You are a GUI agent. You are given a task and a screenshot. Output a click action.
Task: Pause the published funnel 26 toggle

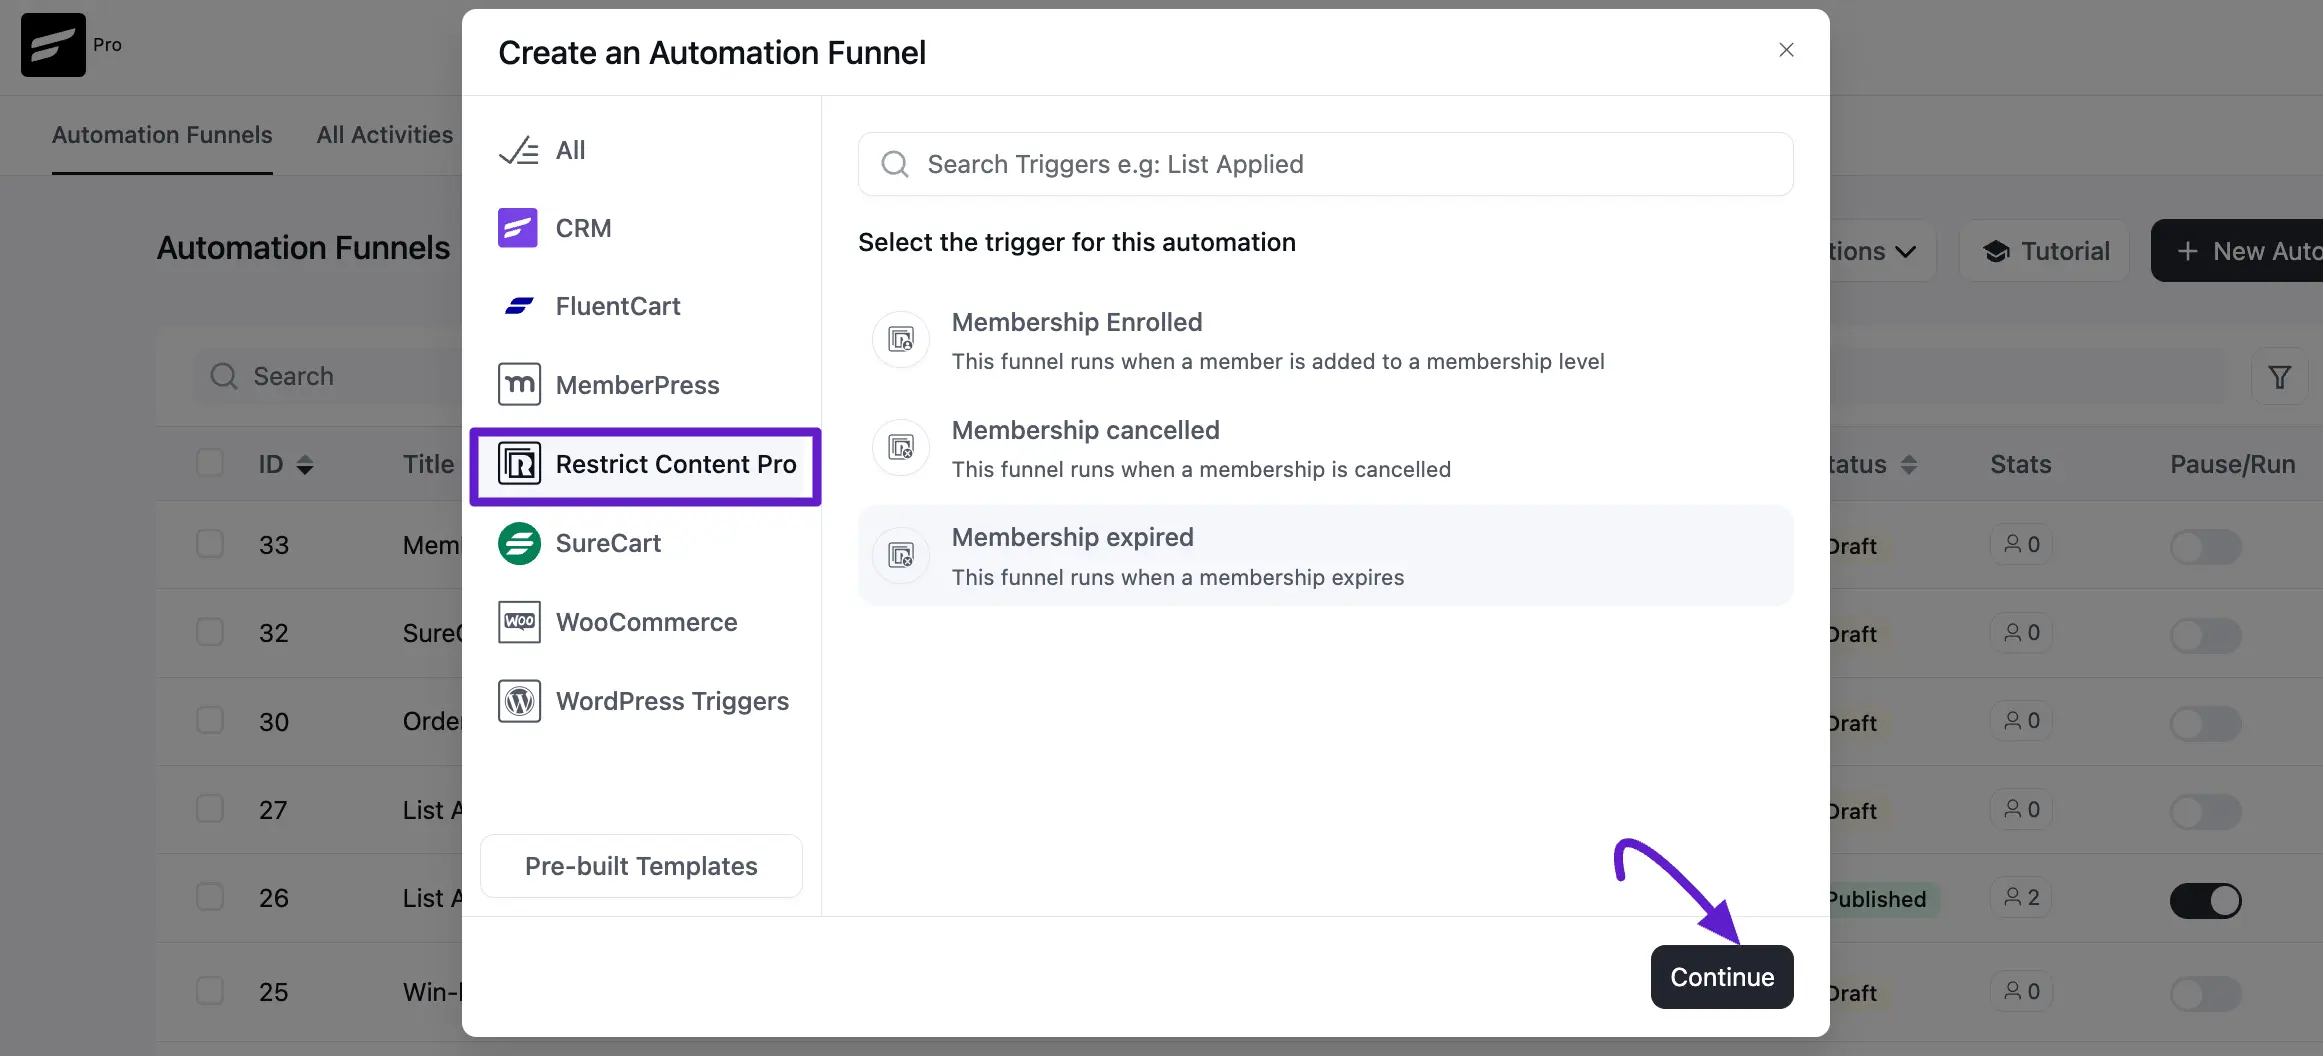(2205, 900)
